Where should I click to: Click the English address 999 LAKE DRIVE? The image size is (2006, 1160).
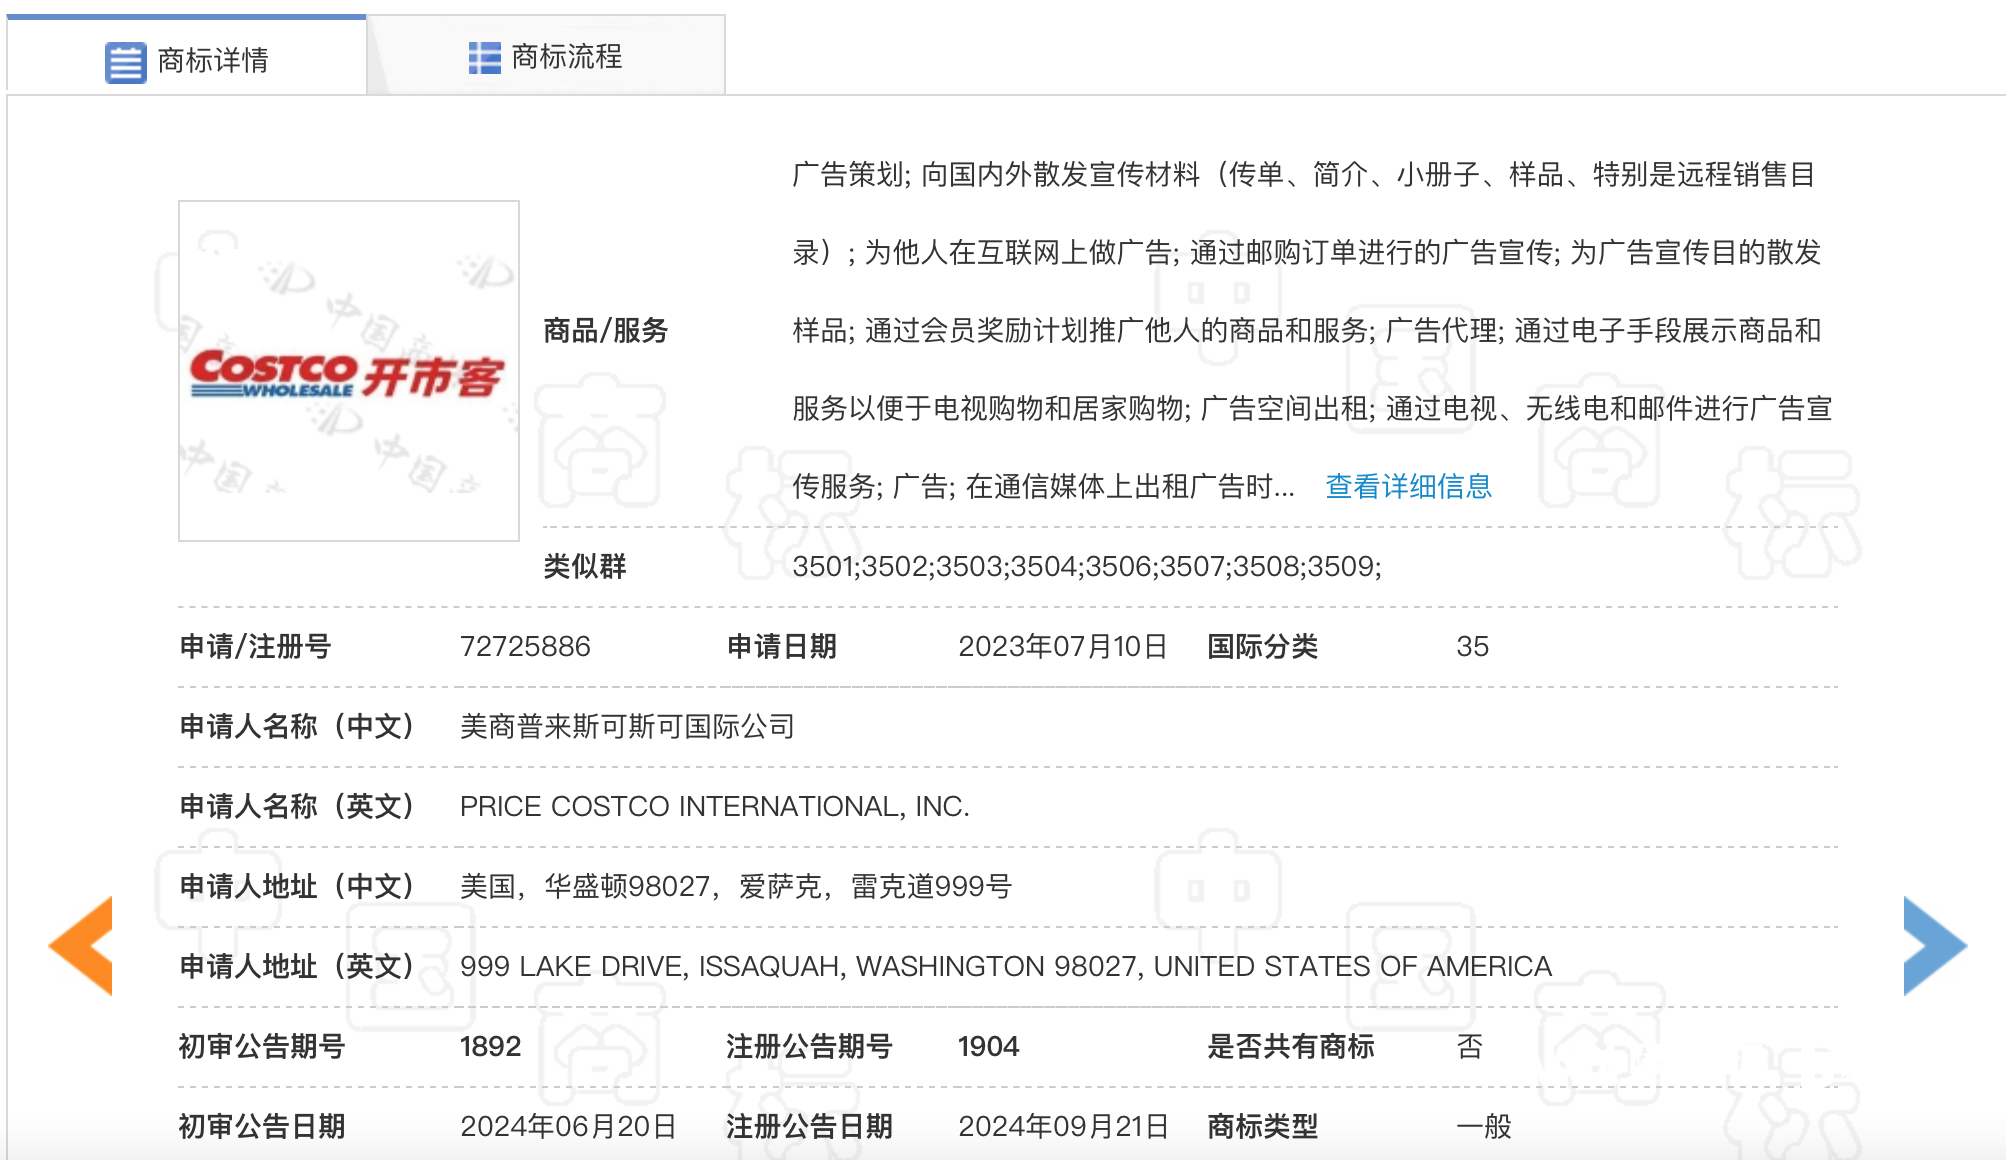[1005, 967]
